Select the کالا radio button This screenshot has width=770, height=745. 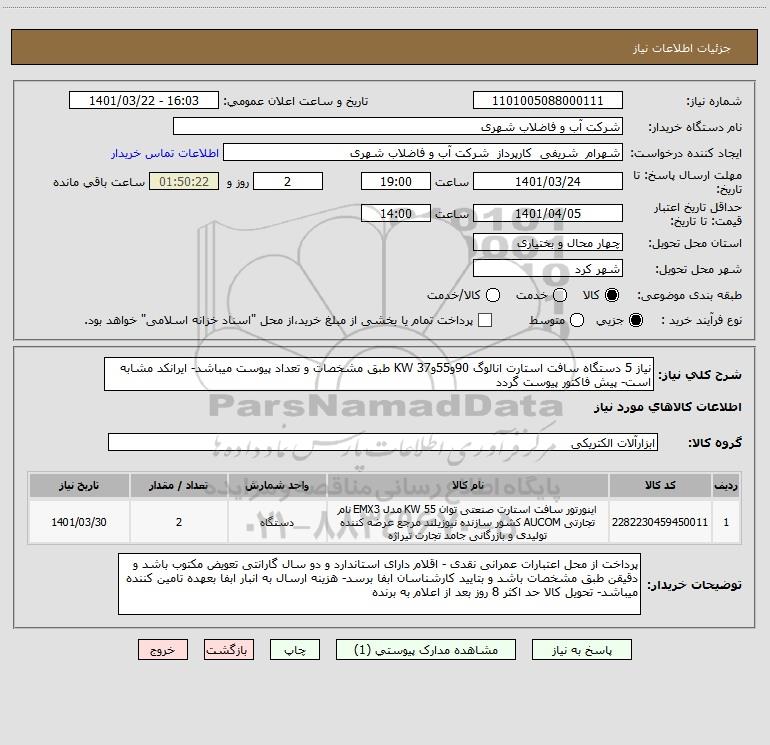click(x=612, y=295)
